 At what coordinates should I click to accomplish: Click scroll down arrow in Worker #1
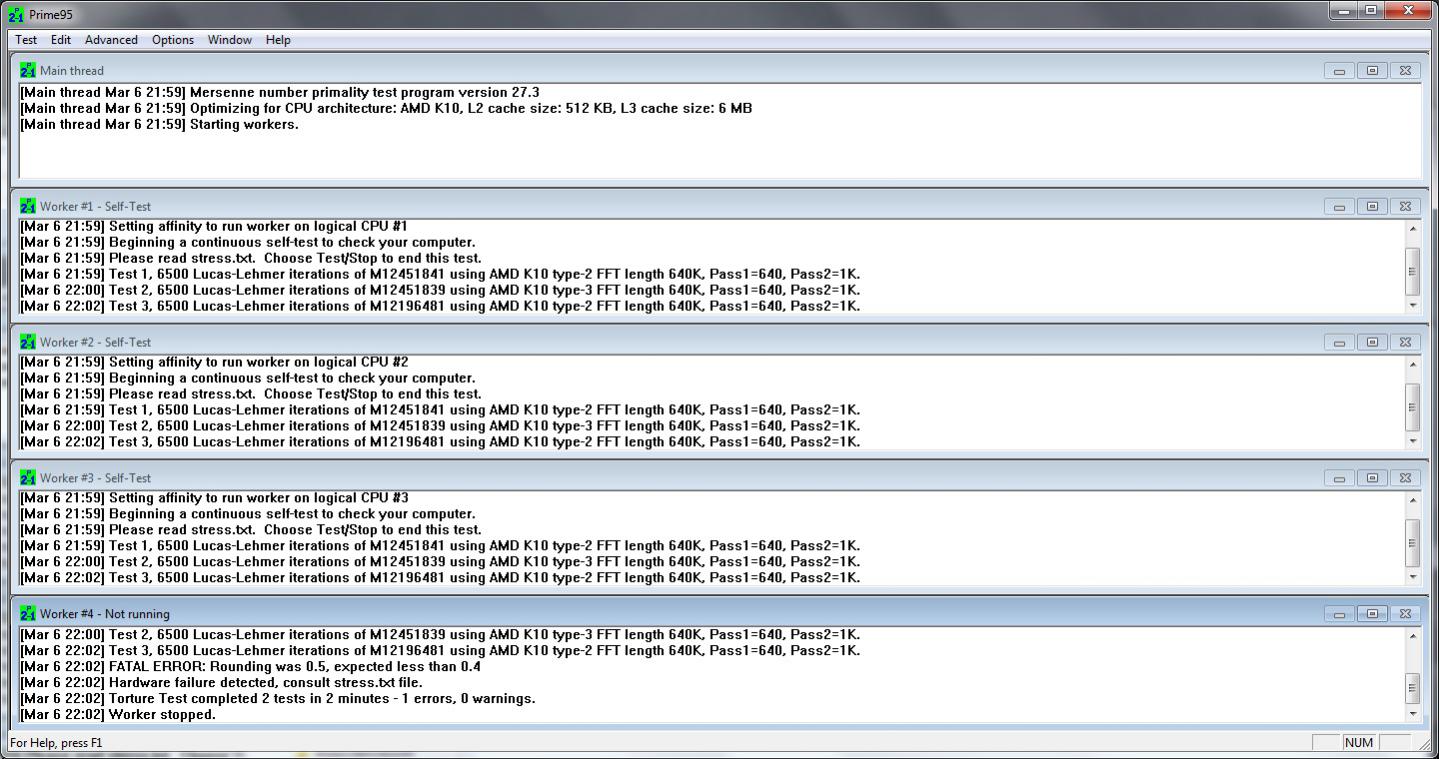(x=1412, y=305)
